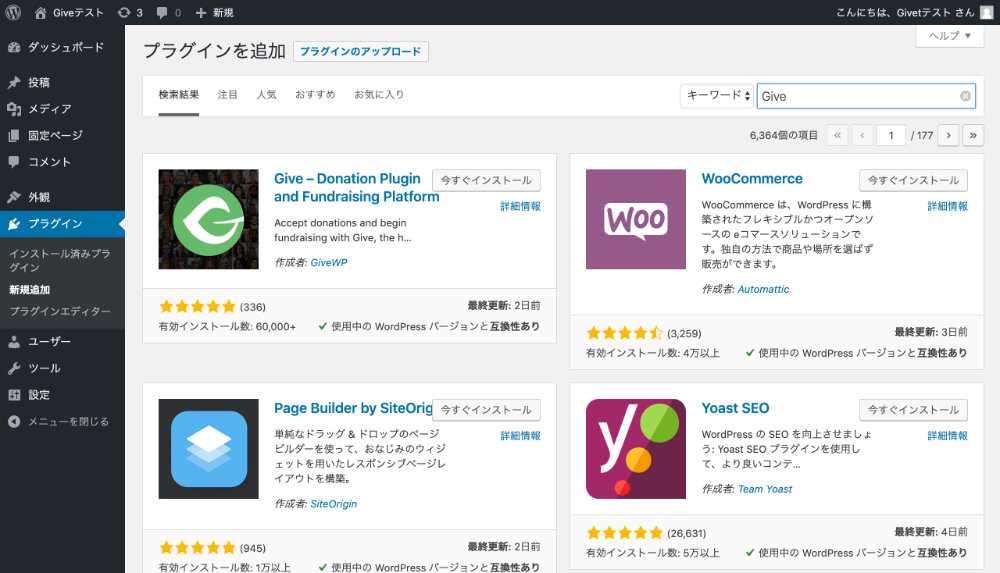Switch to the 注目 tab
The height and width of the screenshot is (573, 1000).
tap(228, 94)
